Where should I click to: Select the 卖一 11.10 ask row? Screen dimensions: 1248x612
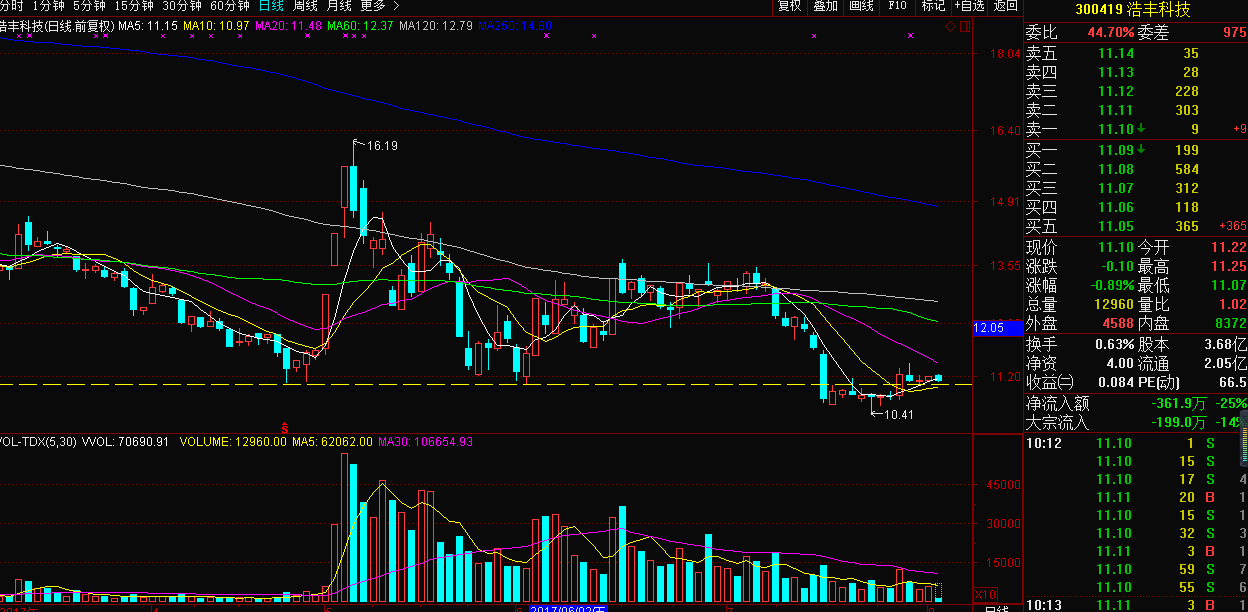click(x=1136, y=129)
